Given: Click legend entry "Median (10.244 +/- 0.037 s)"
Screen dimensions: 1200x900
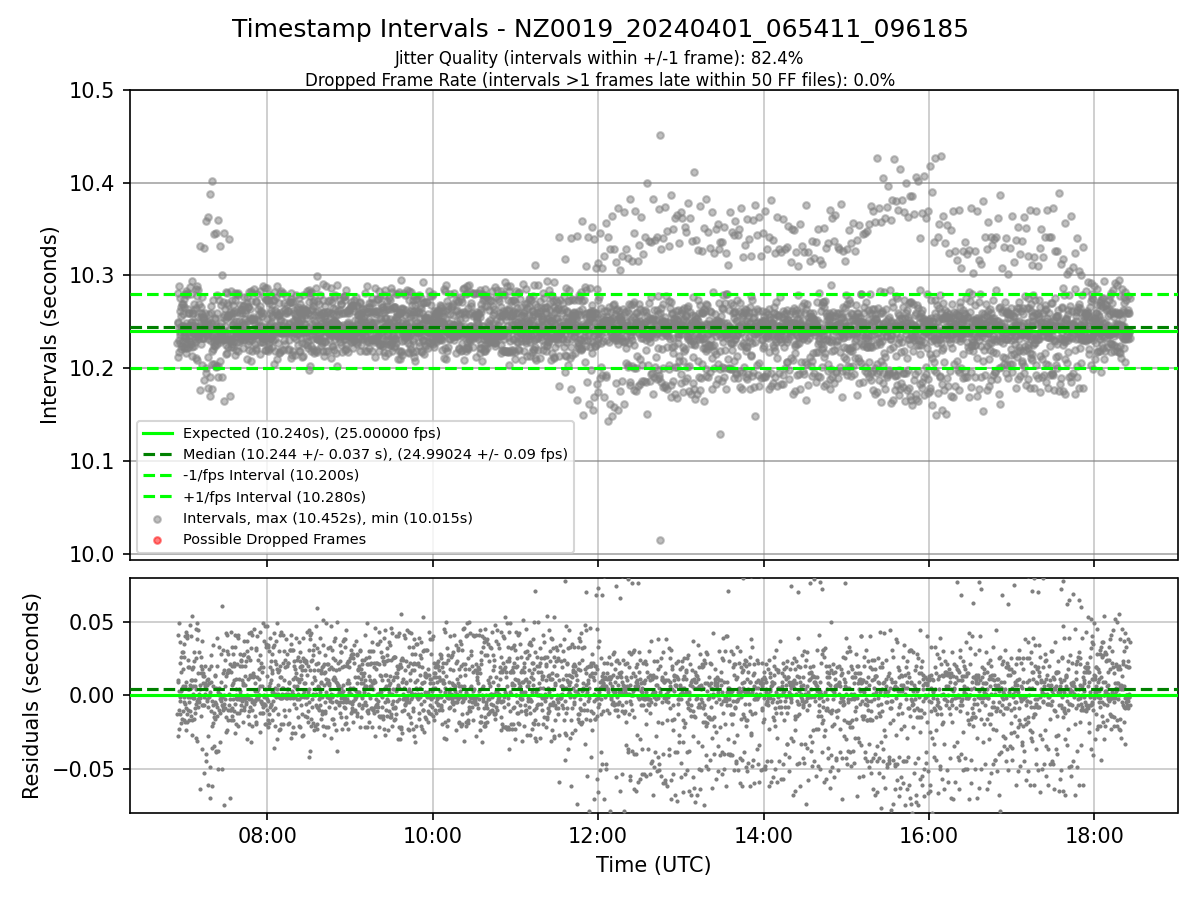Looking at the screenshot, I should 375,454.
